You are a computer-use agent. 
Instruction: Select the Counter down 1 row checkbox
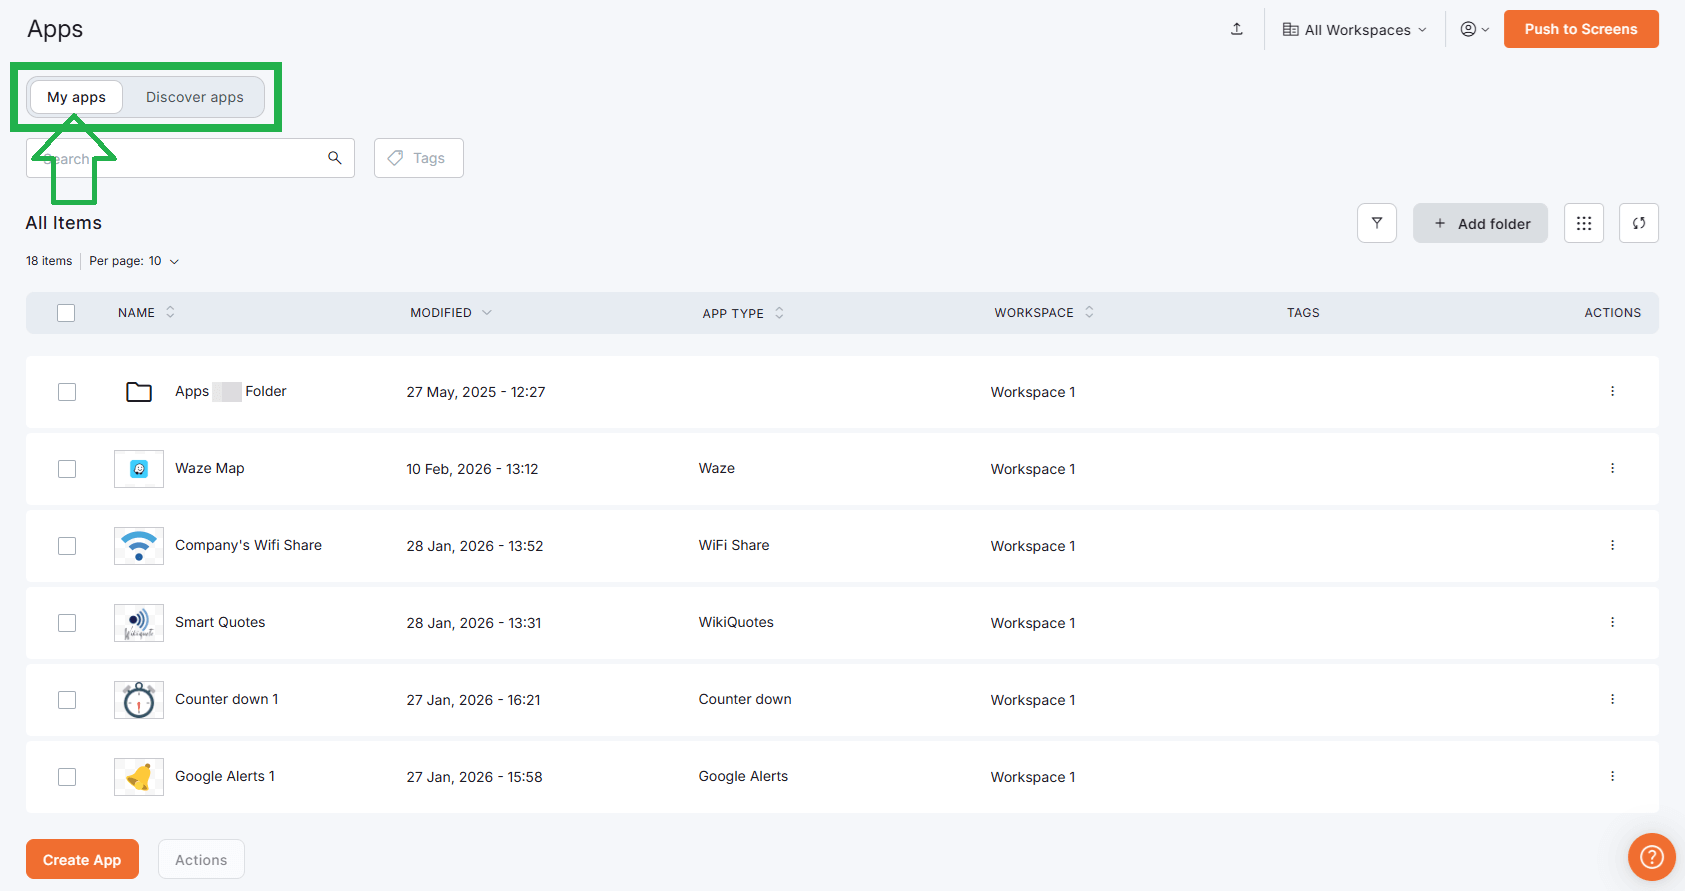(x=67, y=700)
